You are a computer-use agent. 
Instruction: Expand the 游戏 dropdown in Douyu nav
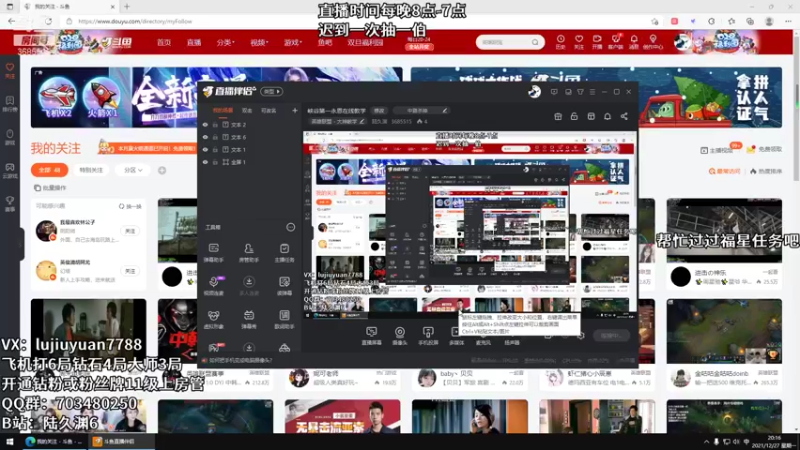293,42
